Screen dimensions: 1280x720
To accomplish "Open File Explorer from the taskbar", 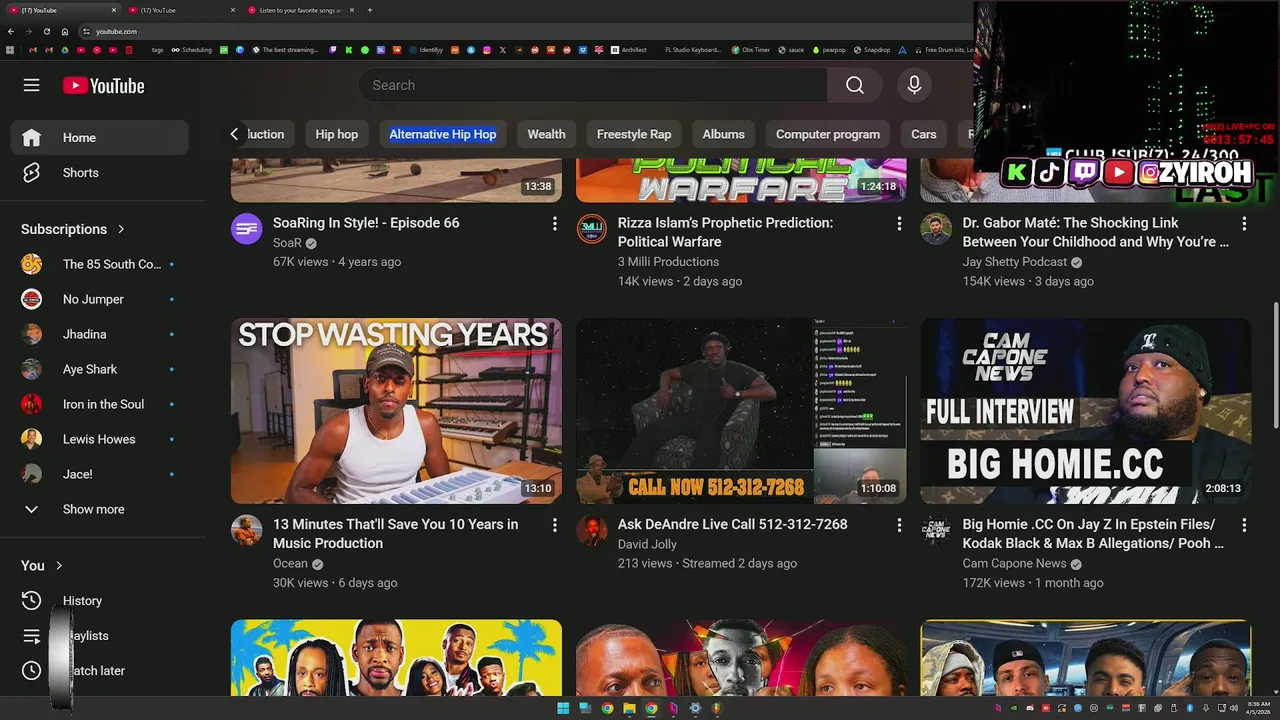I will 629,708.
